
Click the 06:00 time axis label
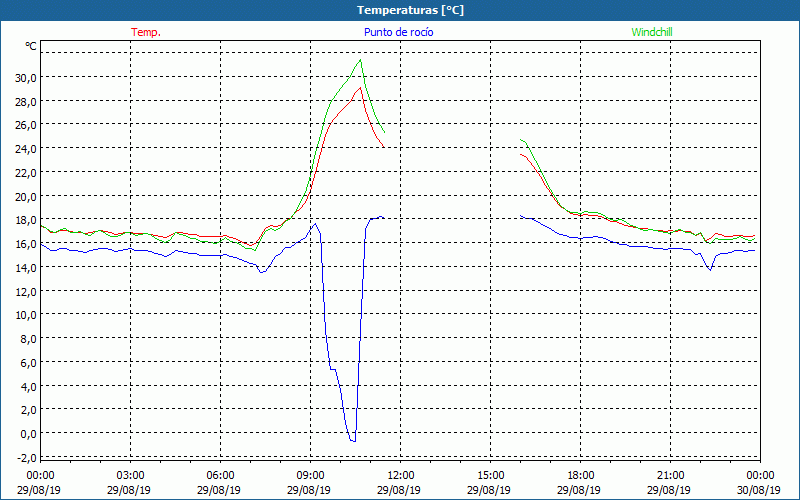click(x=220, y=476)
